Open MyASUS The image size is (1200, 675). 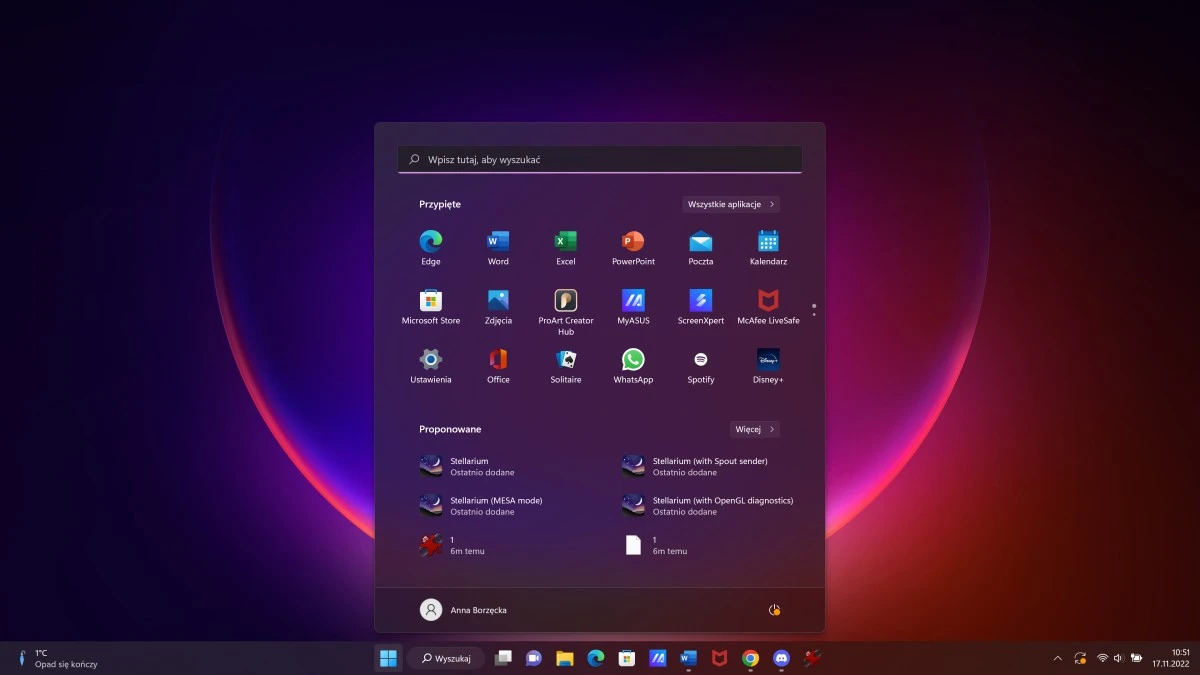[633, 305]
